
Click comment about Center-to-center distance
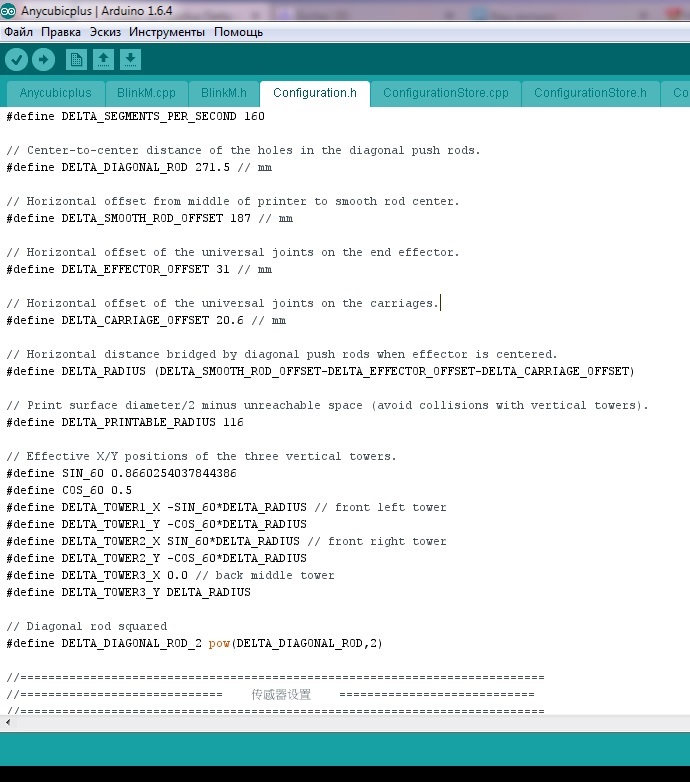tap(243, 150)
